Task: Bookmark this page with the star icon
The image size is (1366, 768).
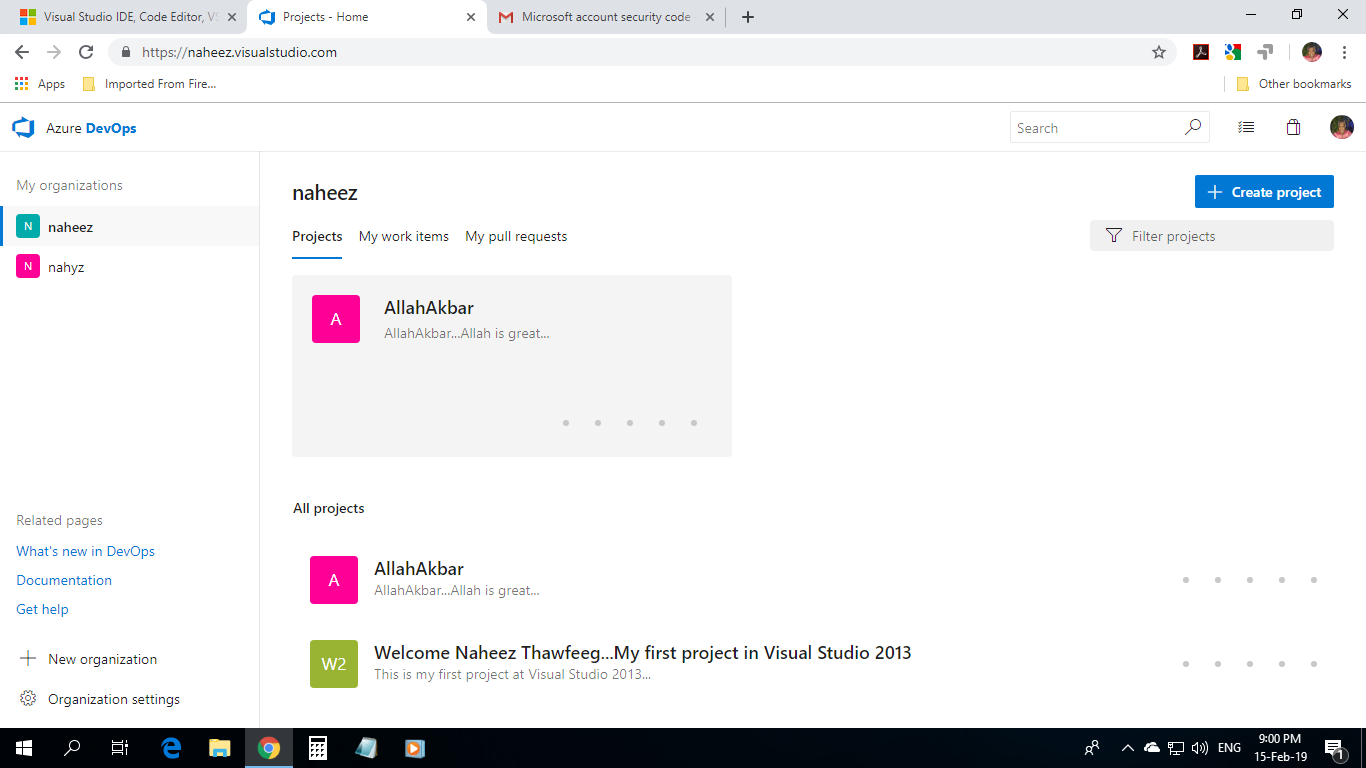Action: point(1159,52)
